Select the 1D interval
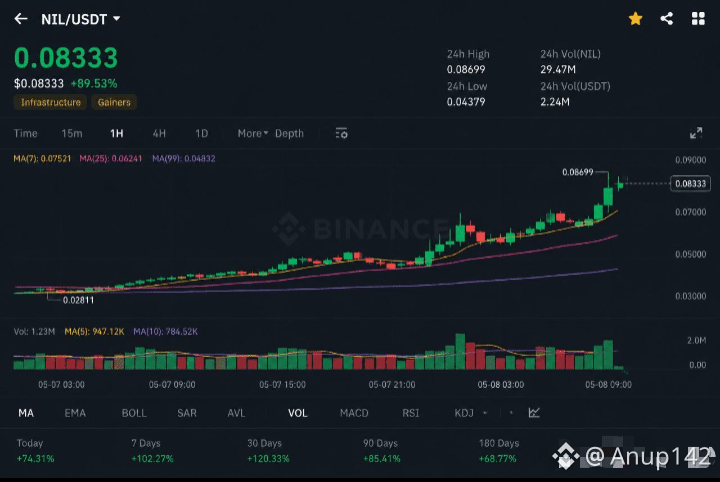Image resolution: width=720 pixels, height=482 pixels. click(x=202, y=134)
